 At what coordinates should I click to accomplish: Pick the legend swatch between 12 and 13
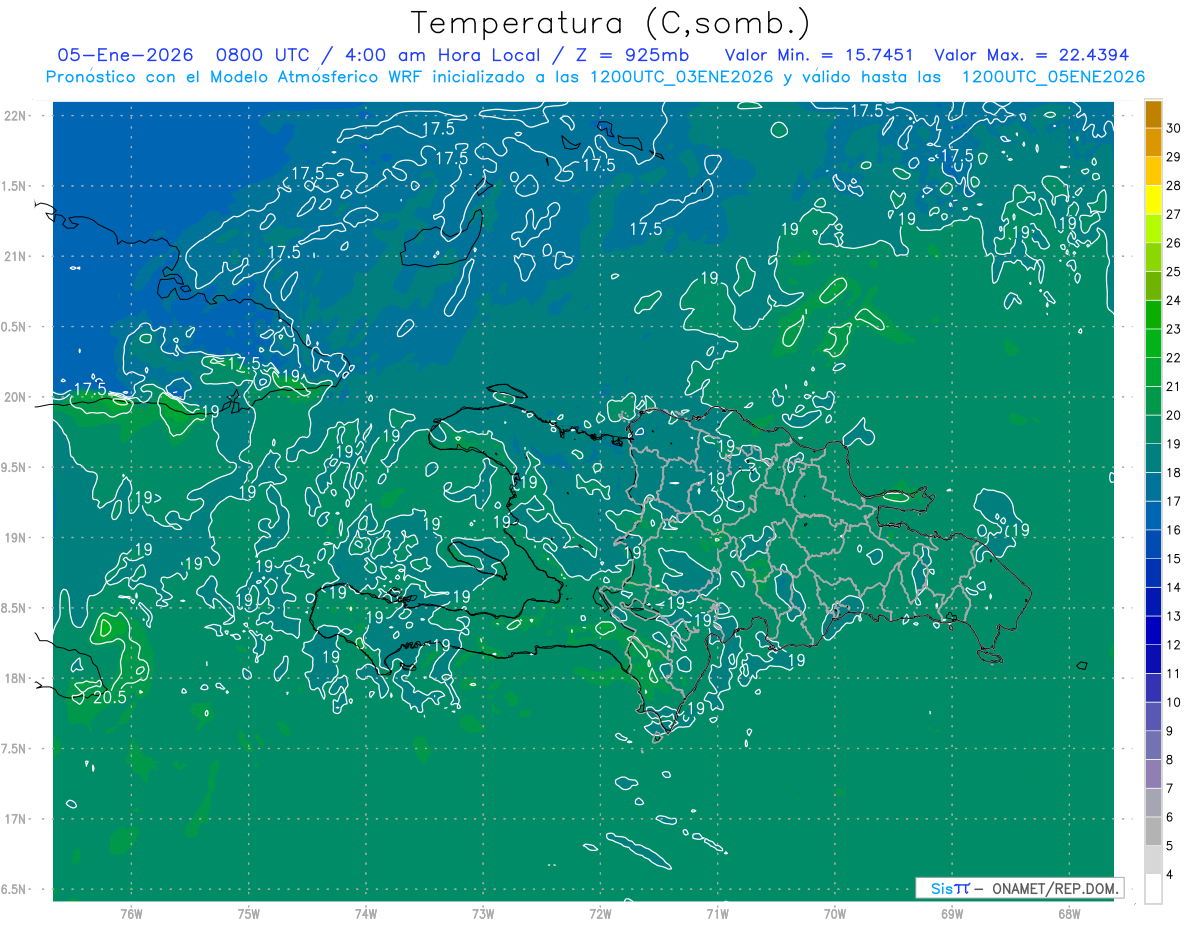pyautogui.click(x=1153, y=631)
